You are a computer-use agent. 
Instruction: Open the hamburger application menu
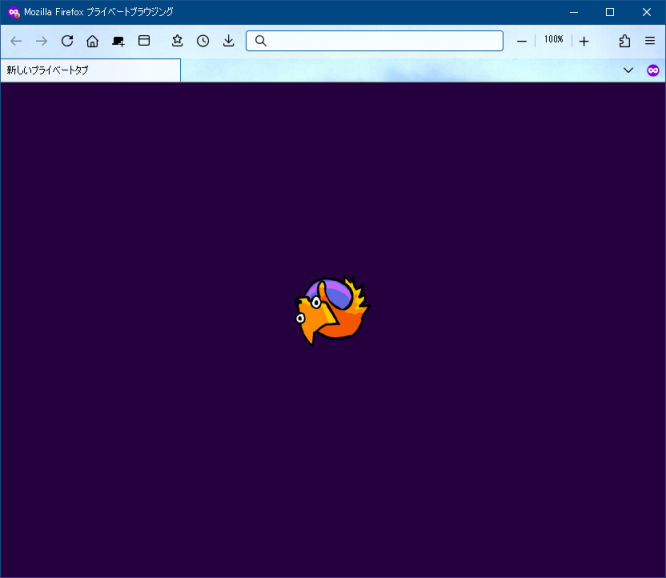pos(650,41)
